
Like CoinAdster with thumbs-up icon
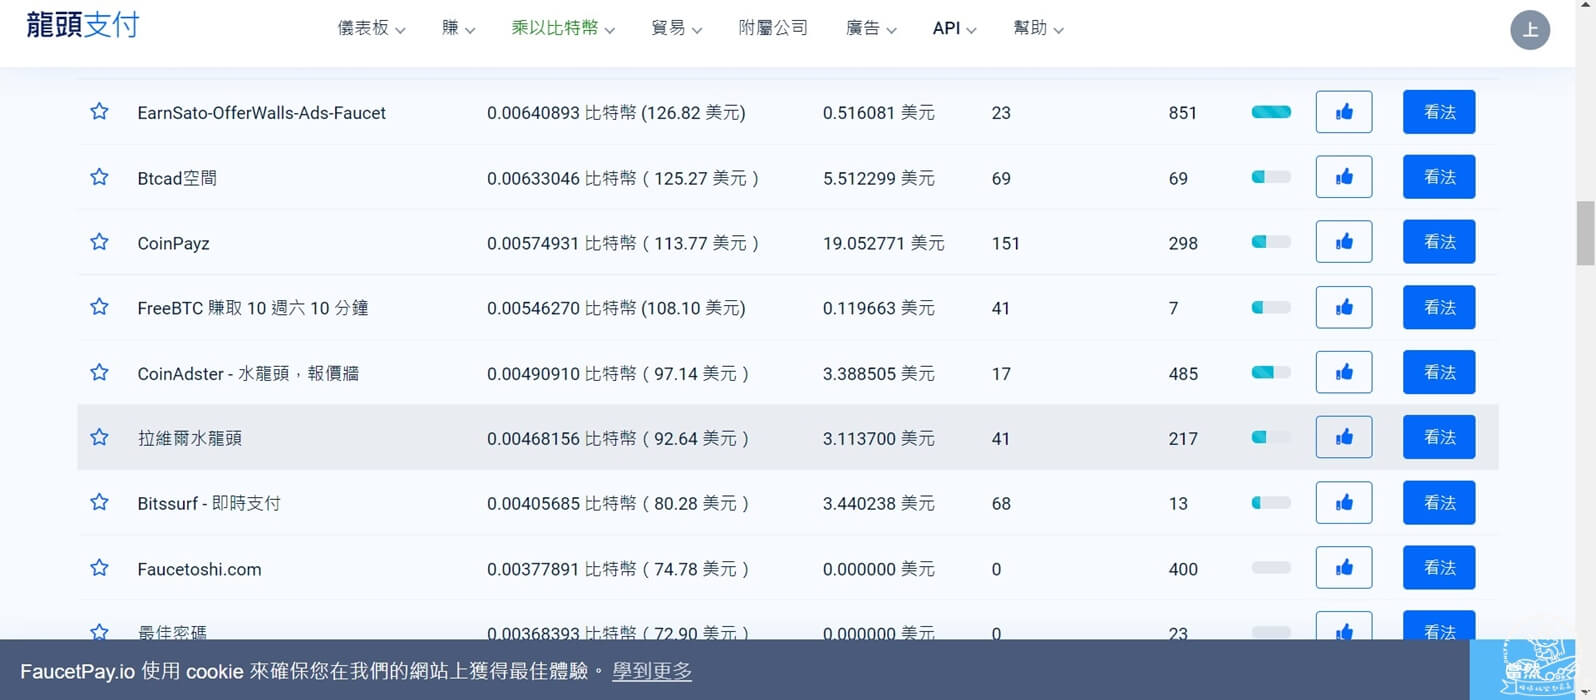point(1344,372)
